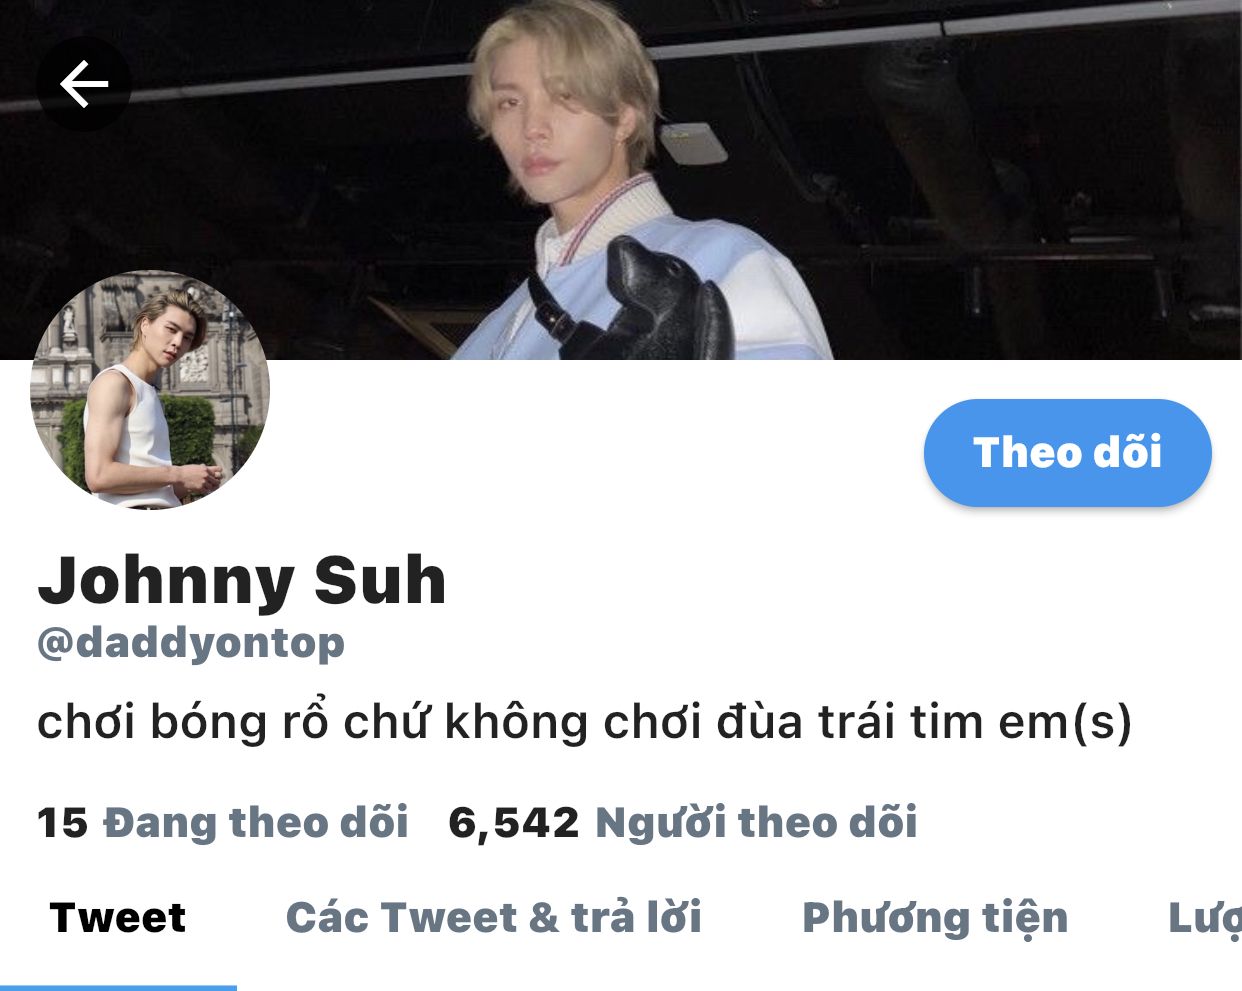The height and width of the screenshot is (991, 1242).
Task: Open the Đang theo dõi following list
Action: [x=256, y=822]
